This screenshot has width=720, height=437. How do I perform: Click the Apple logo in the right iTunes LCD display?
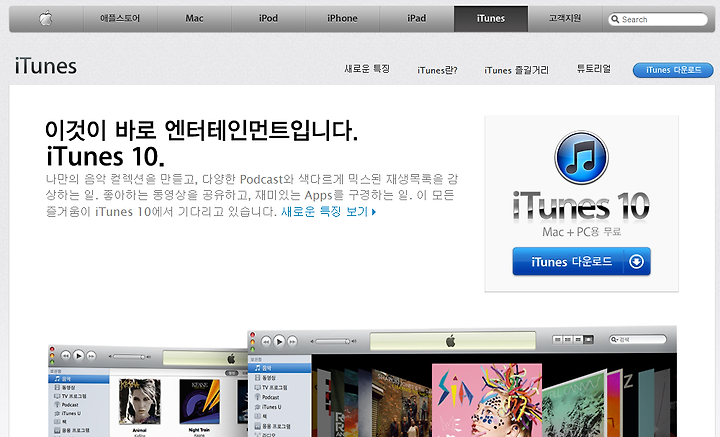coord(451,341)
